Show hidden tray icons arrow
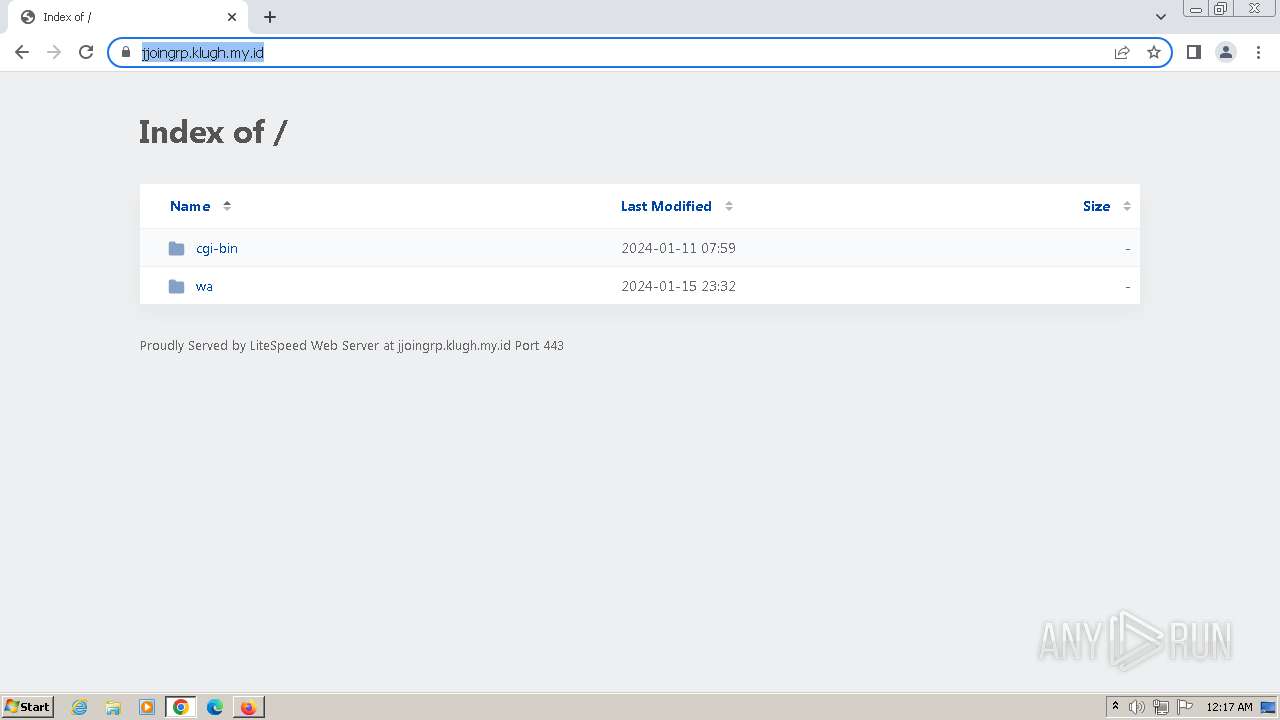 [x=1115, y=707]
